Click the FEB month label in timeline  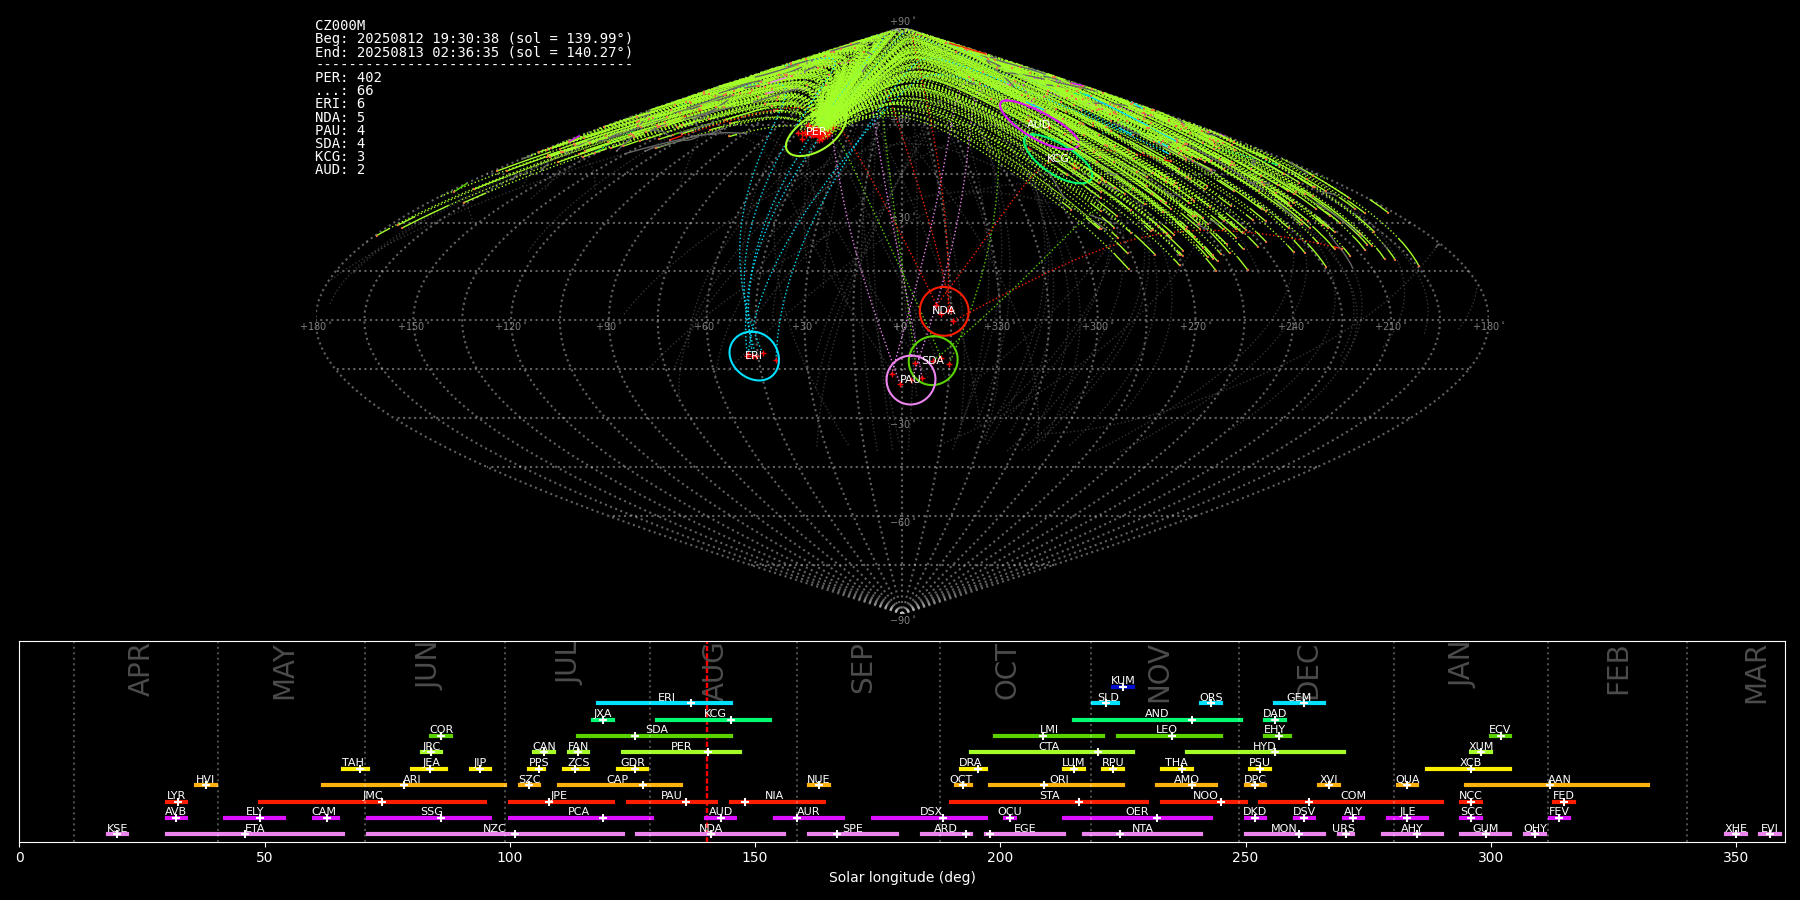click(x=1618, y=670)
